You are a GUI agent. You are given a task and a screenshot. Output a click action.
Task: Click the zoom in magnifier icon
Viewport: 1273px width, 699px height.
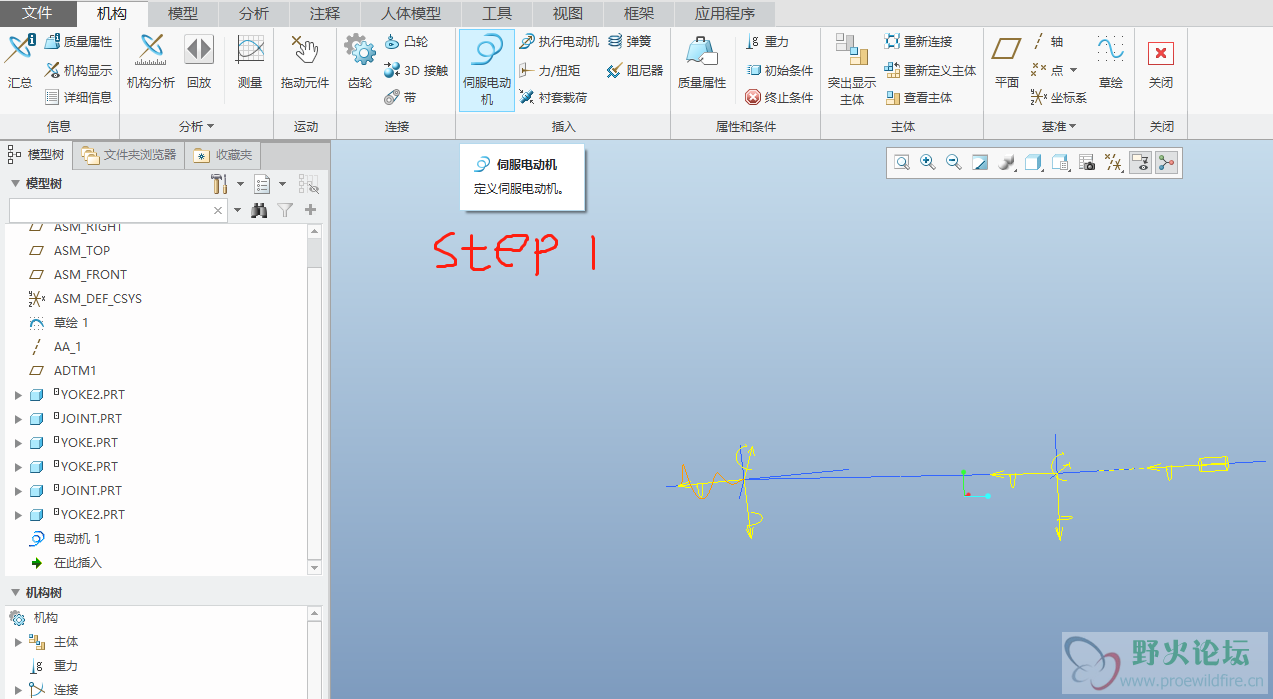pos(928,163)
